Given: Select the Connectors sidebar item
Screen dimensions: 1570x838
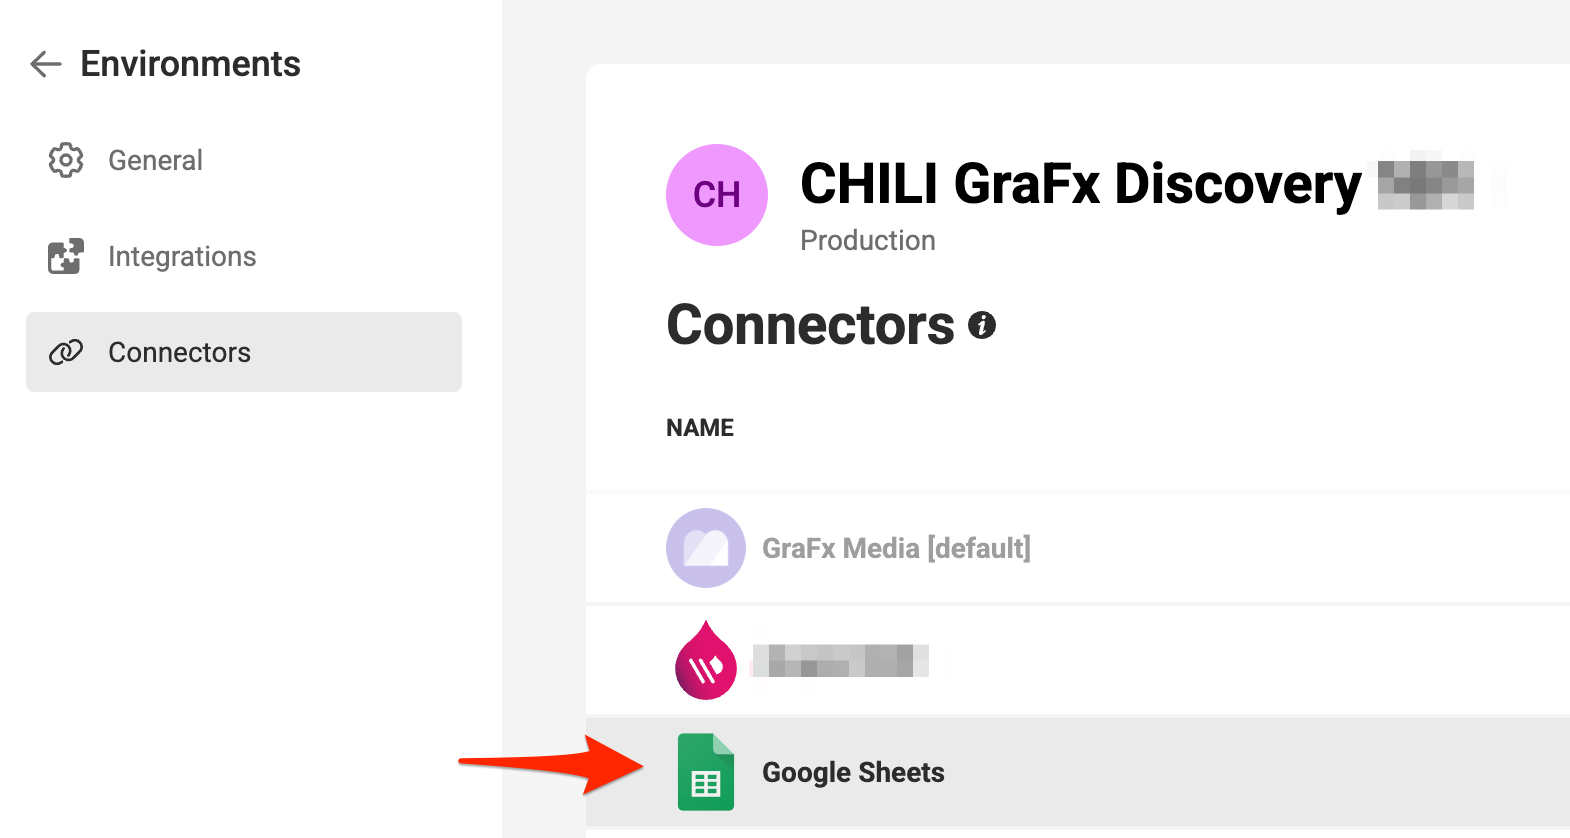Looking at the screenshot, I should 244,352.
